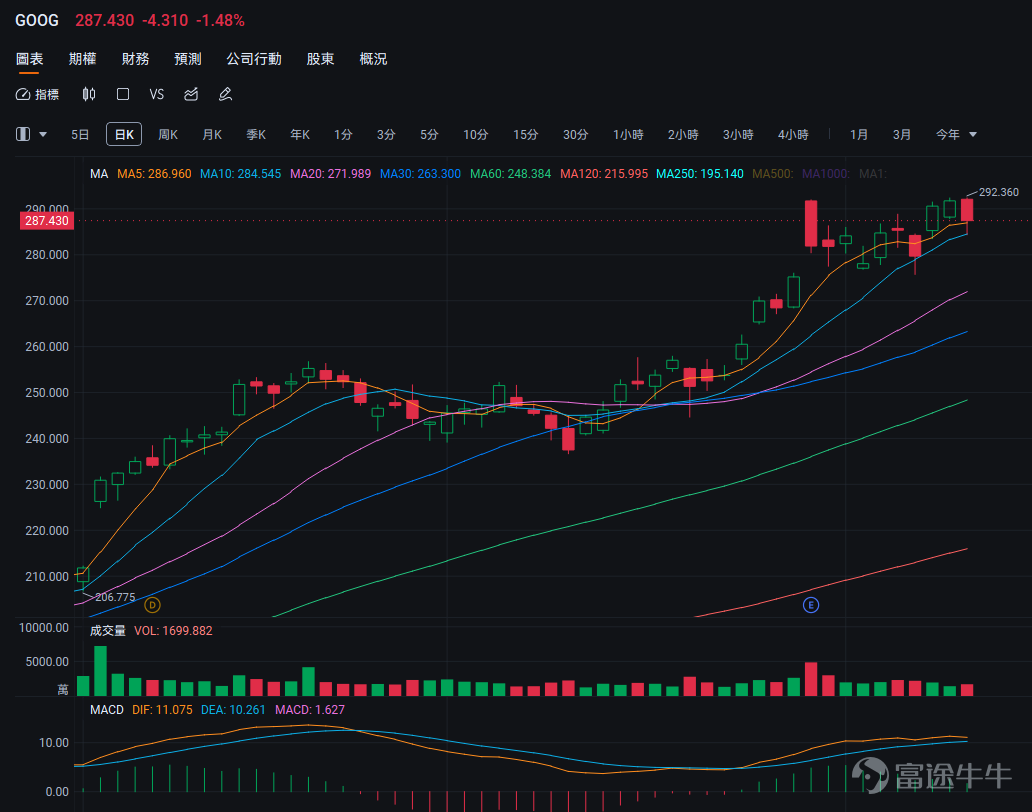The width and height of the screenshot is (1032, 812).
Task: Open the 財務 tab
Action: tap(135, 59)
